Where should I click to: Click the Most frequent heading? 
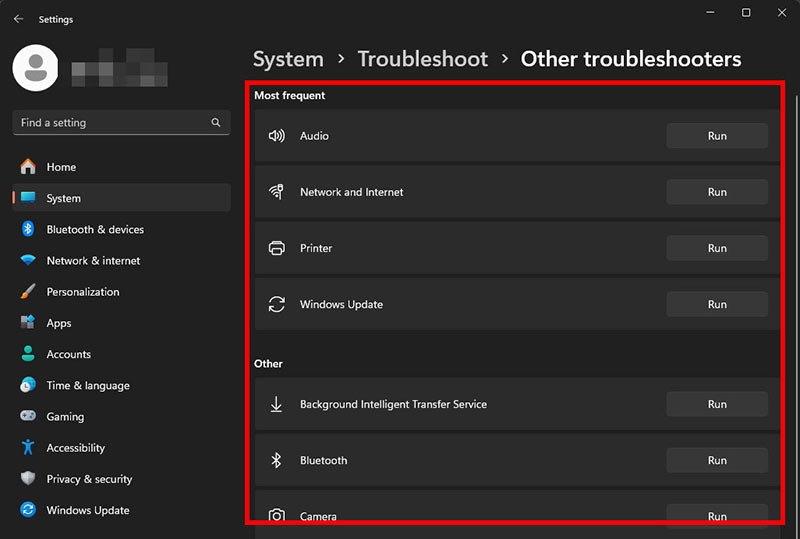point(290,95)
